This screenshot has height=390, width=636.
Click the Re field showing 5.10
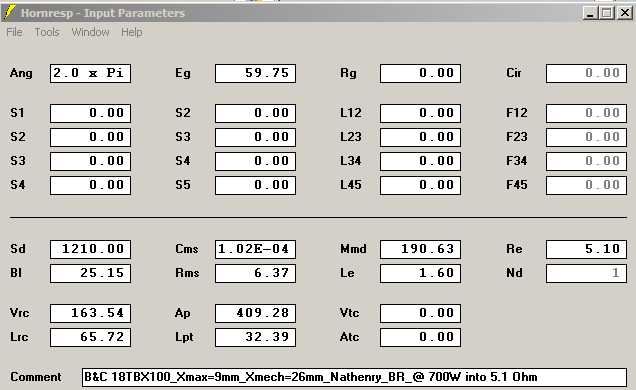(587, 249)
